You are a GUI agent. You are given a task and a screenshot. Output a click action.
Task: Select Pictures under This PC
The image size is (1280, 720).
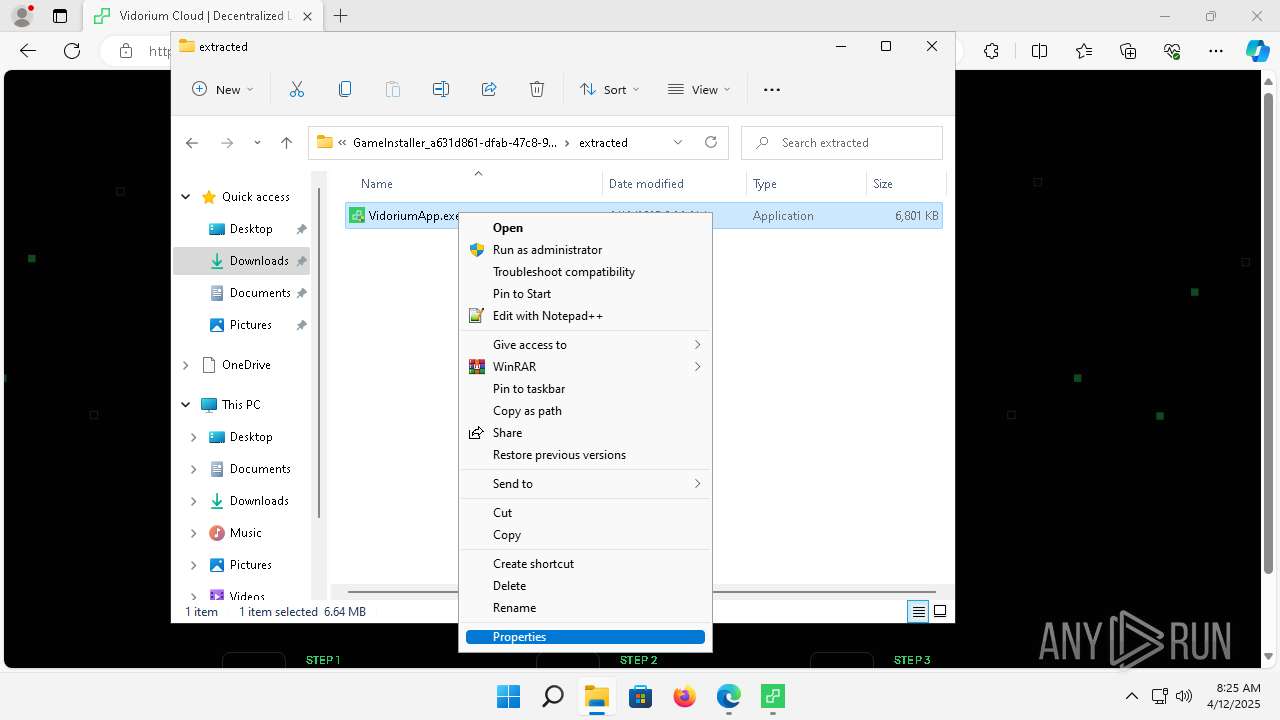[x=241, y=565]
